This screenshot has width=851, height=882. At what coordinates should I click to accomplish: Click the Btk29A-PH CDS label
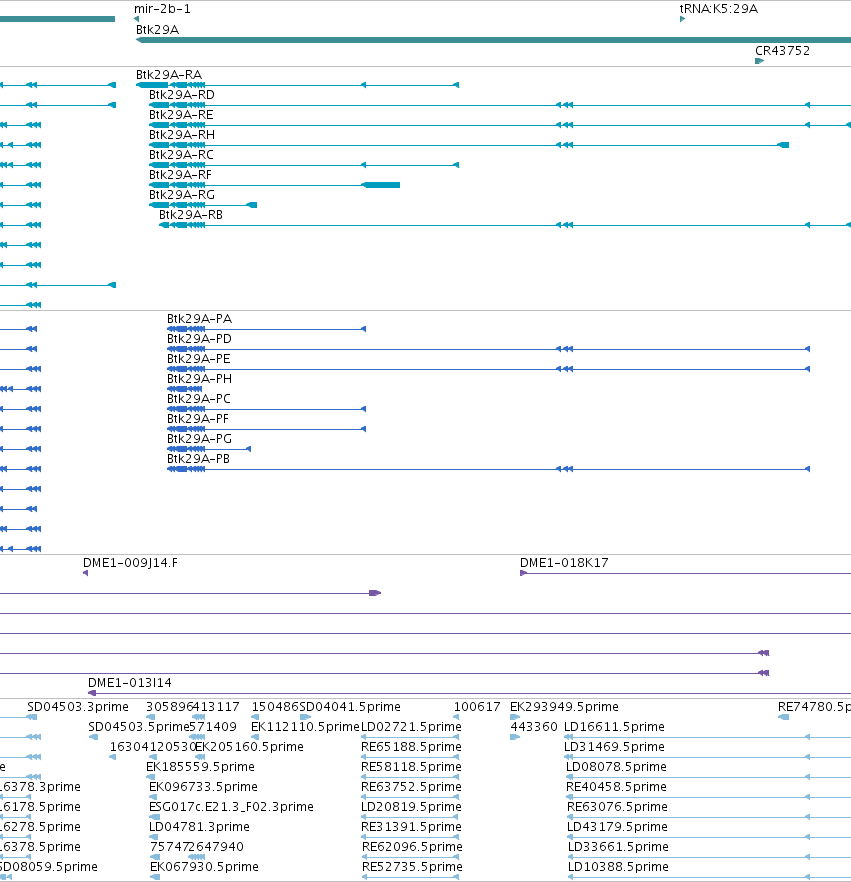pyautogui.click(x=199, y=379)
